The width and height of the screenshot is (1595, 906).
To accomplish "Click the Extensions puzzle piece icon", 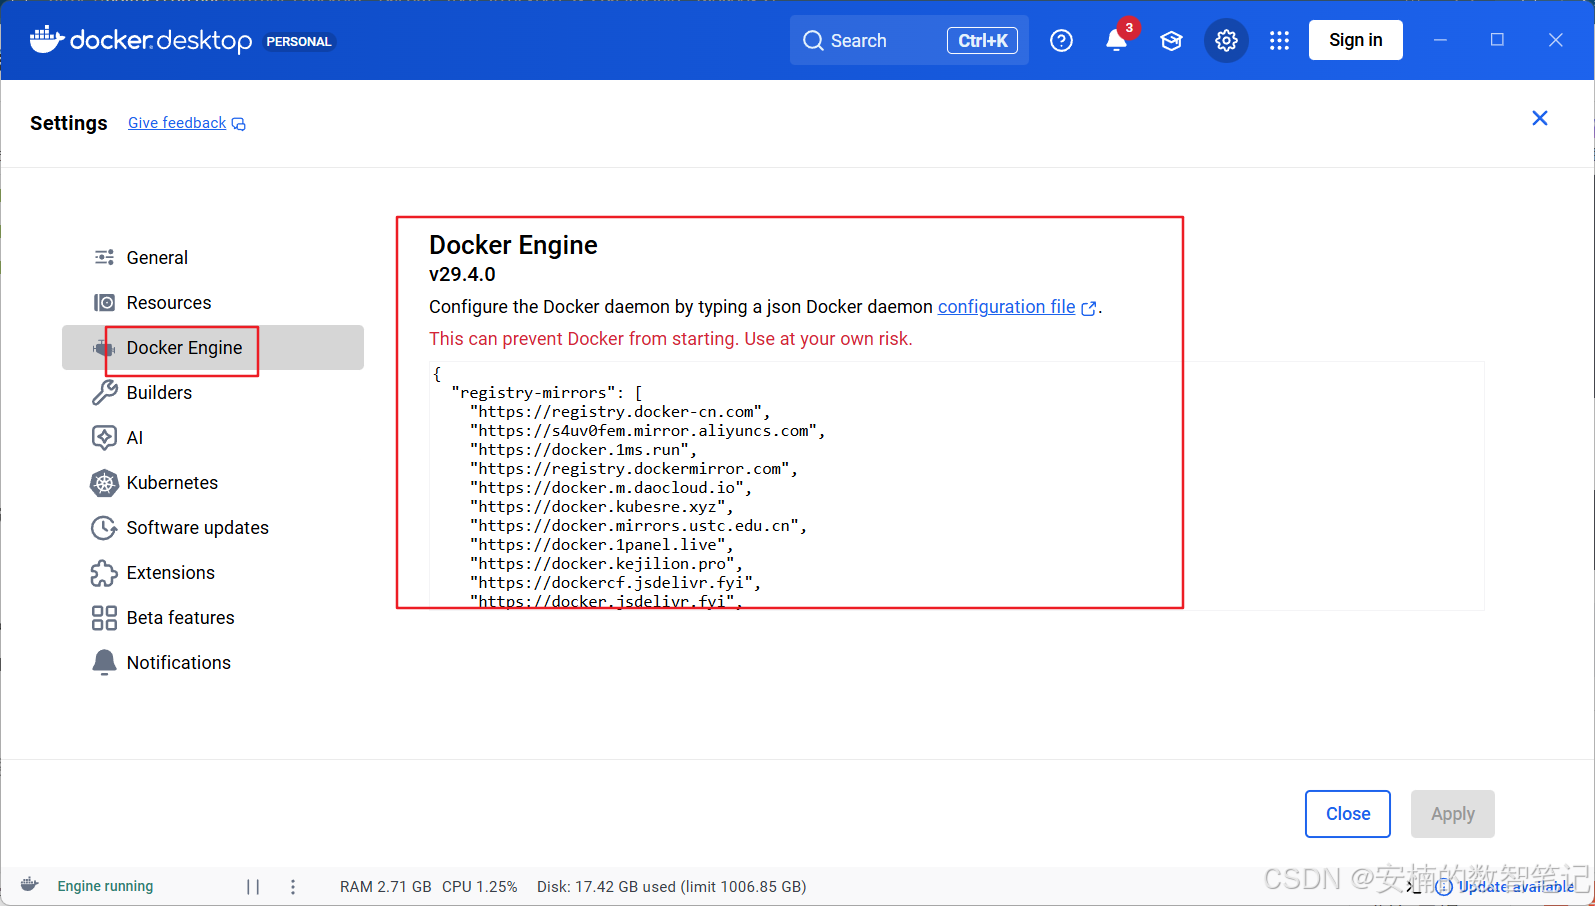I will coord(104,573).
